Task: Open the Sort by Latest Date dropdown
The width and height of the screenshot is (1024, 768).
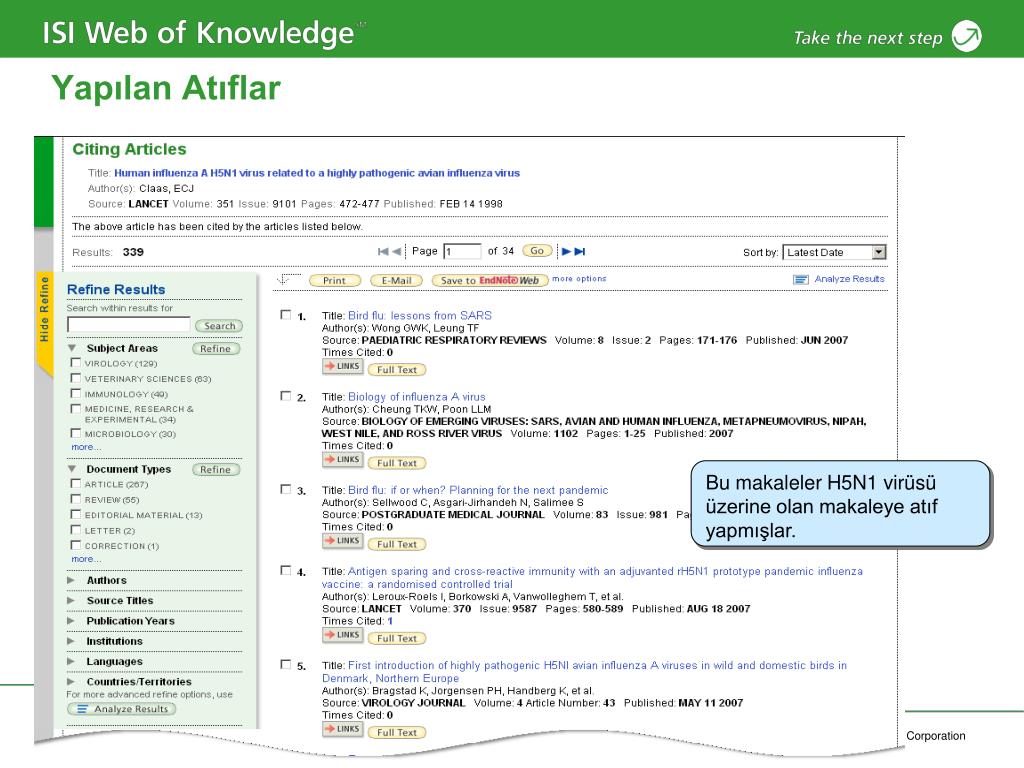Action: (879, 252)
